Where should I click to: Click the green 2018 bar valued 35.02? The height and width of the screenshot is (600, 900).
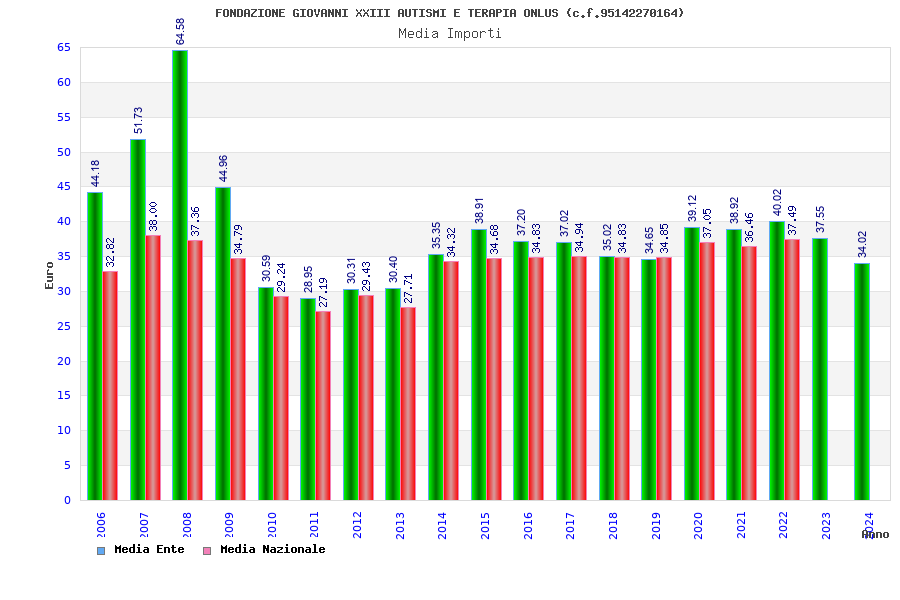click(607, 378)
